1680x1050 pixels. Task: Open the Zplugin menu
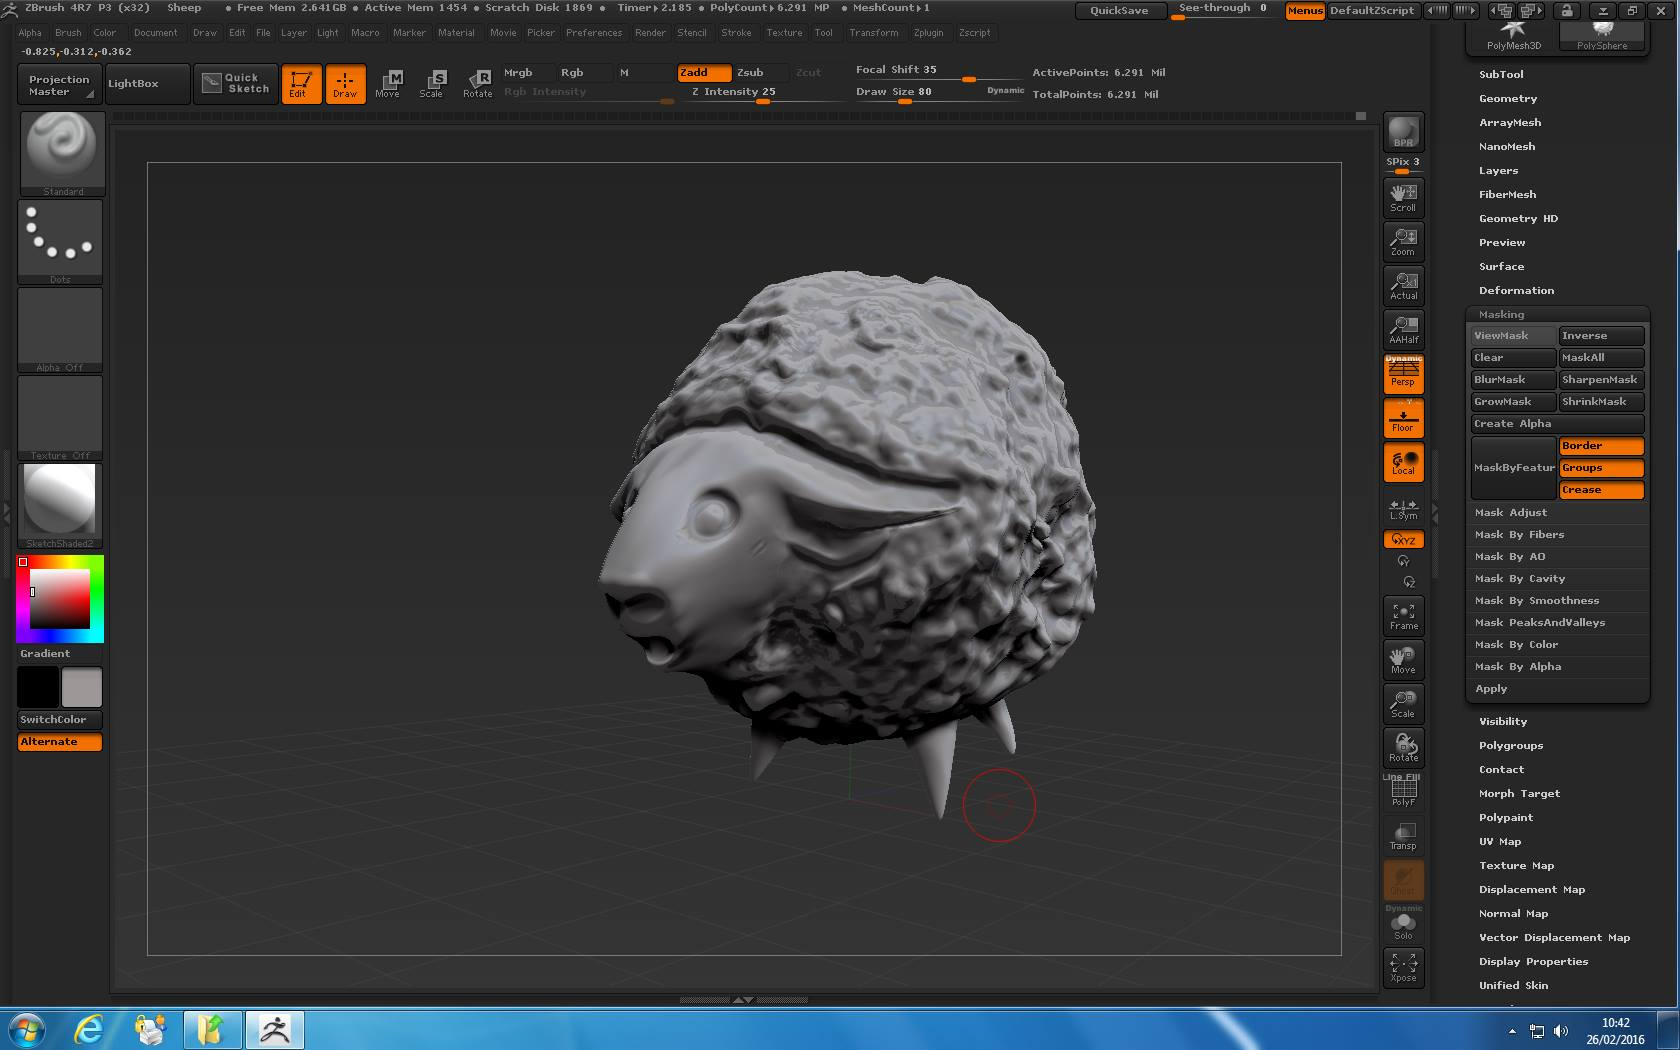(x=928, y=33)
